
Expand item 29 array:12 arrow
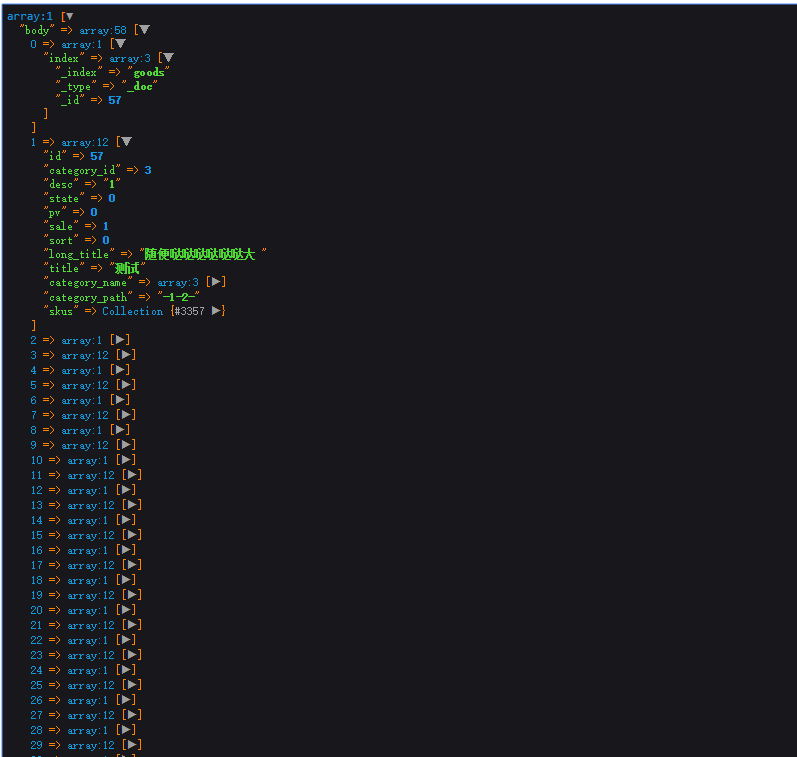[133, 745]
